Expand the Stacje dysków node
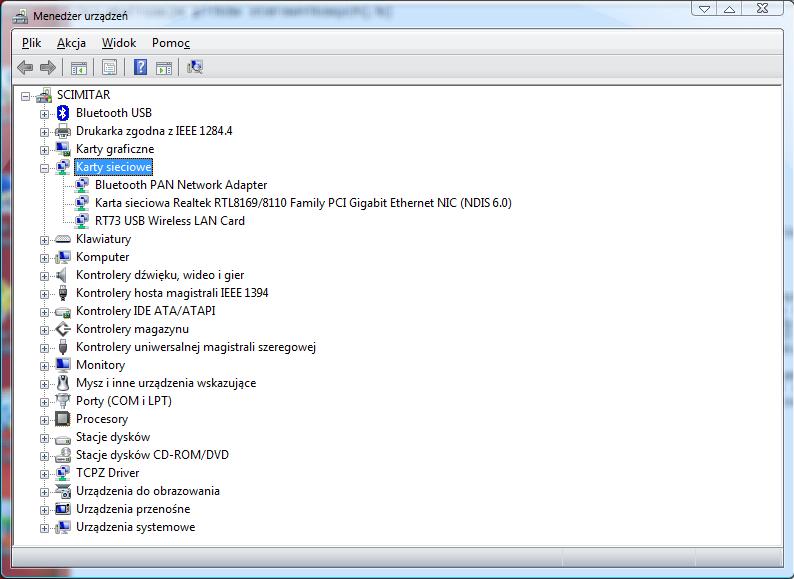Screen dimensions: 794x579 point(45,438)
